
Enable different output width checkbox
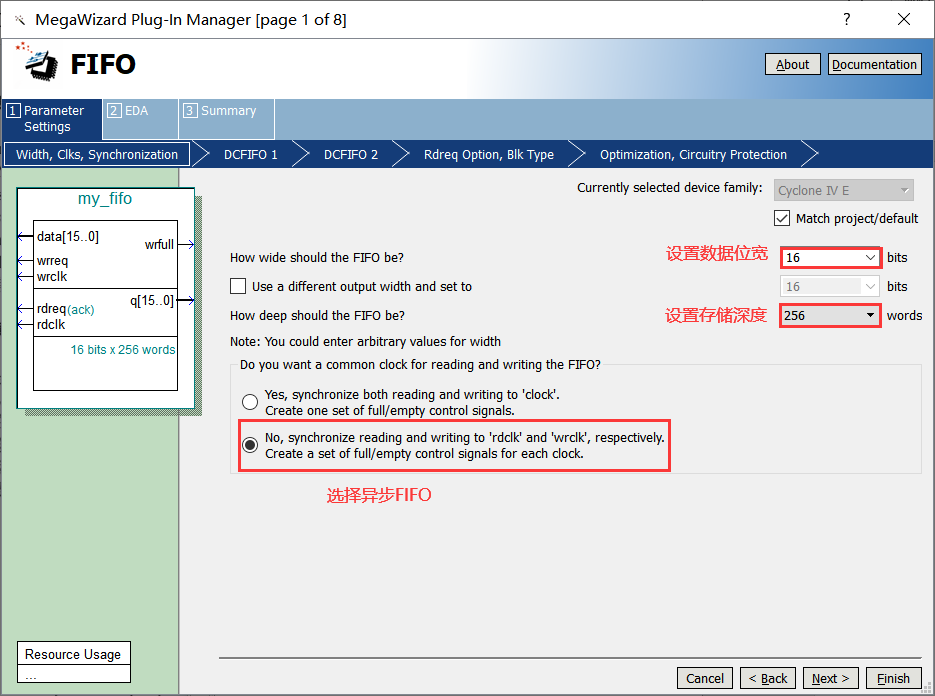coord(238,286)
